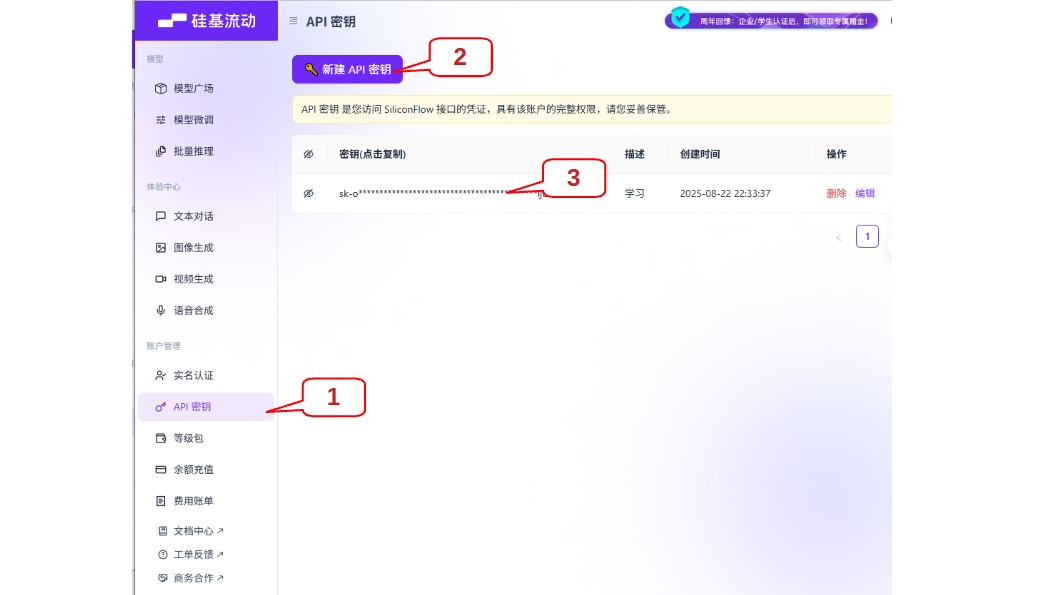Screen dimensions: 1058x595
Task: Delete the key via 删除 link
Action: click(x=836, y=194)
